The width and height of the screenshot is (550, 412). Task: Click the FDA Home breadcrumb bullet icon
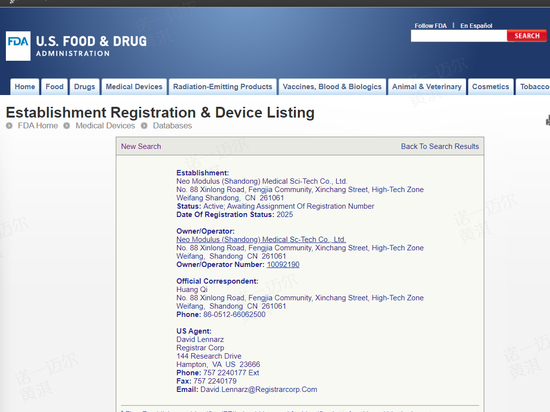[x=9, y=126]
